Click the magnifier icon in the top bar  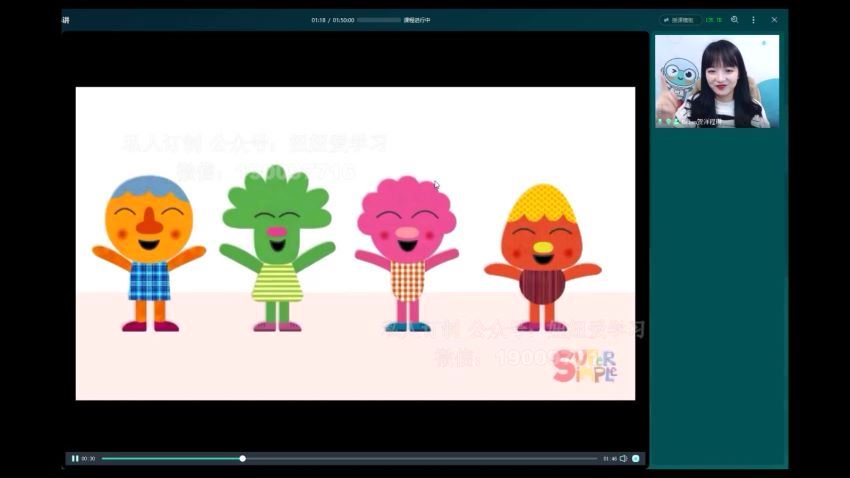(x=735, y=20)
